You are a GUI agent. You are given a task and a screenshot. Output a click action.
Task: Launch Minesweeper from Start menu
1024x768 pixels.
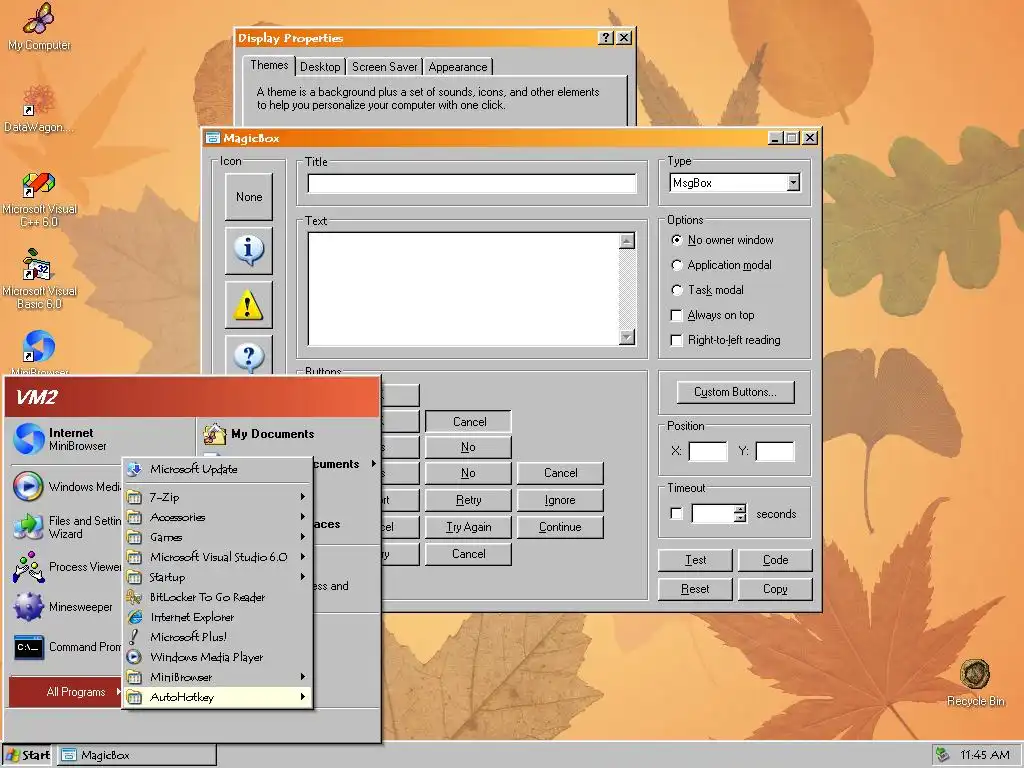pos(64,607)
